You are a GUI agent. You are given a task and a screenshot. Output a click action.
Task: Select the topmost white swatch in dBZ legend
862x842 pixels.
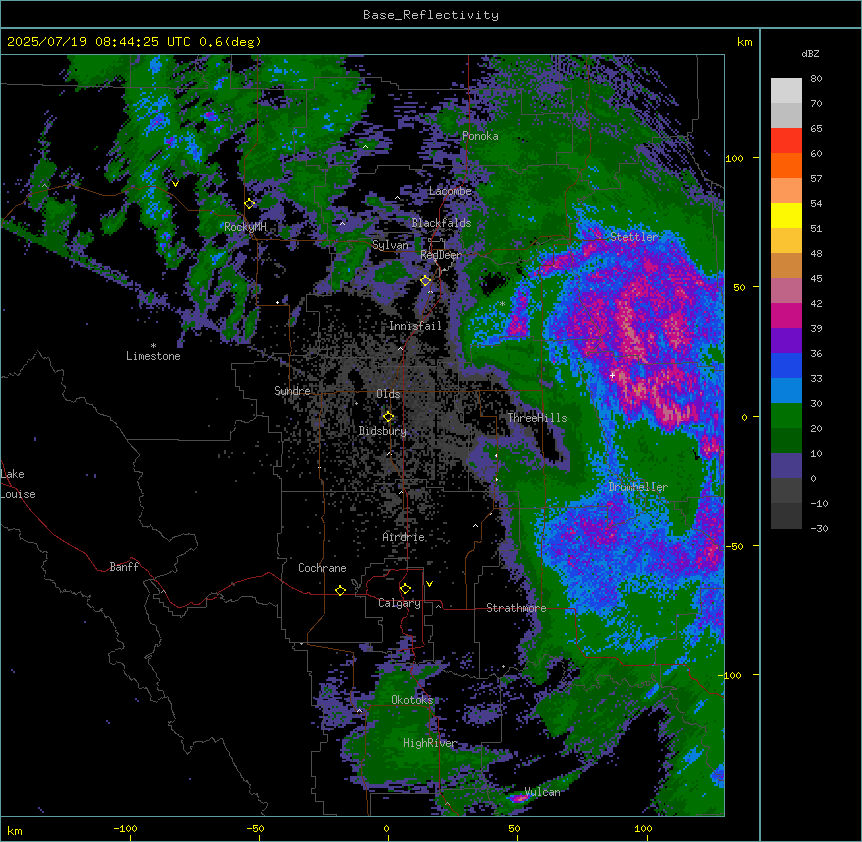(x=786, y=90)
